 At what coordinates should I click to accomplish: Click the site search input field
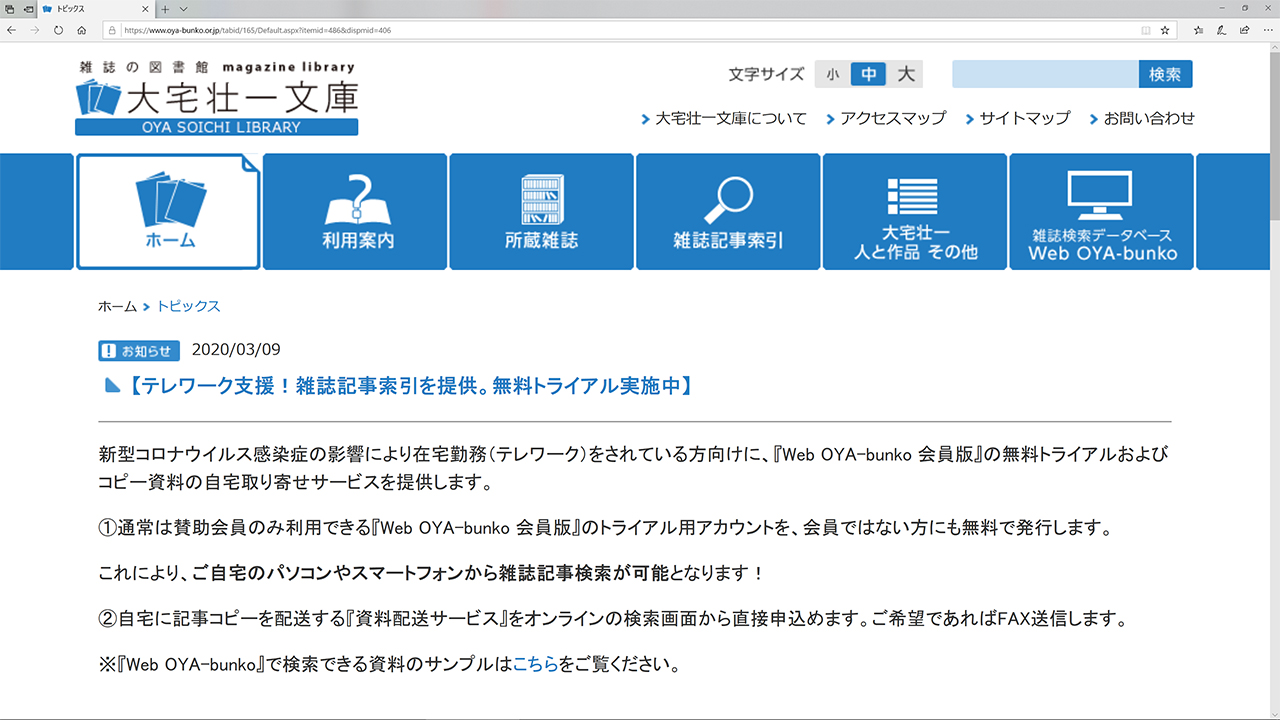coord(1045,74)
